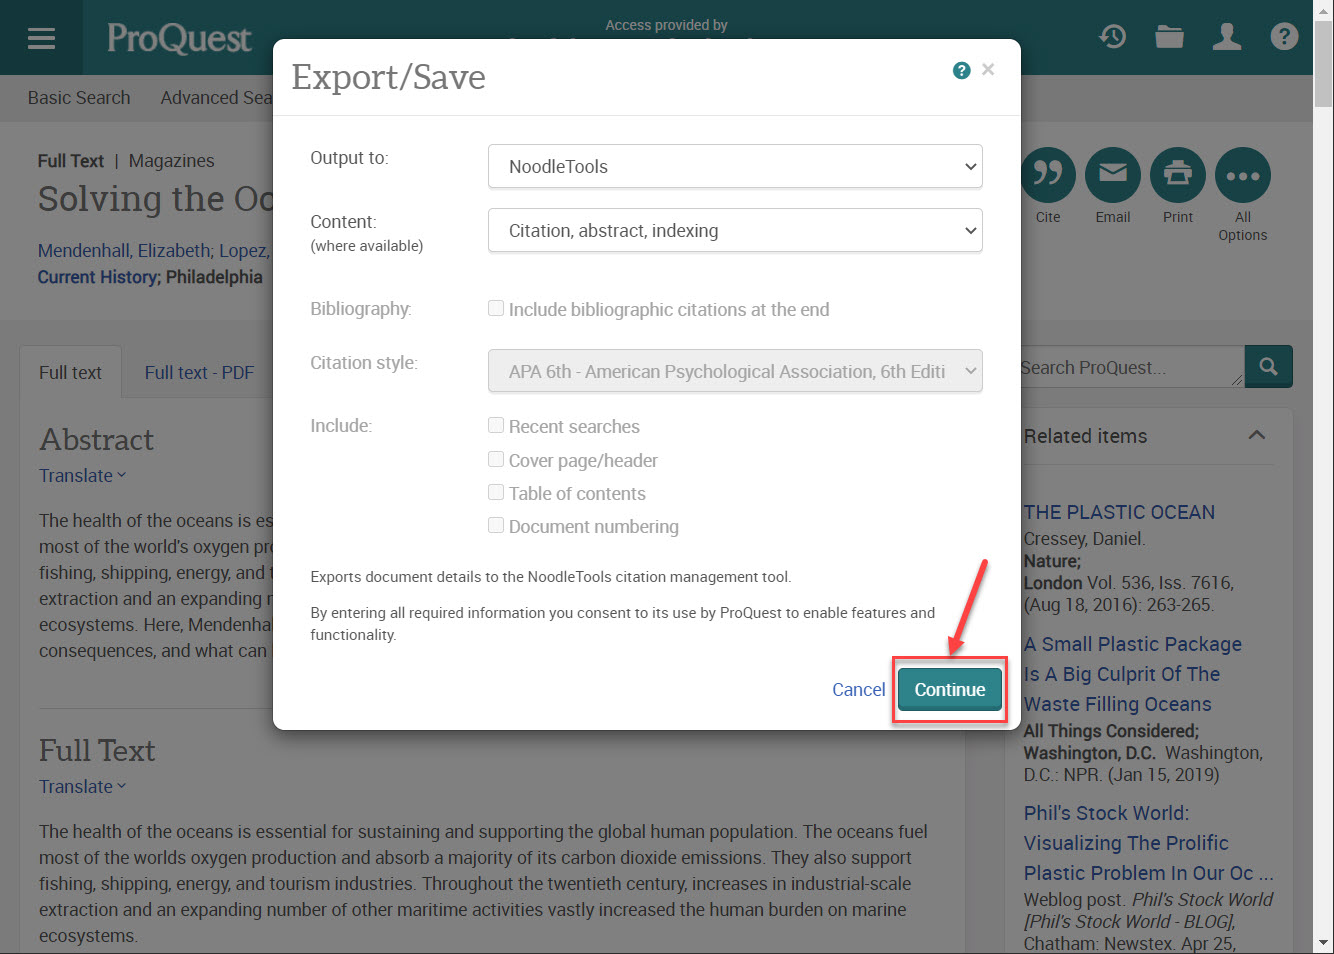Click the Continue button
Viewport: 1334px width, 954px height.
[949, 689]
